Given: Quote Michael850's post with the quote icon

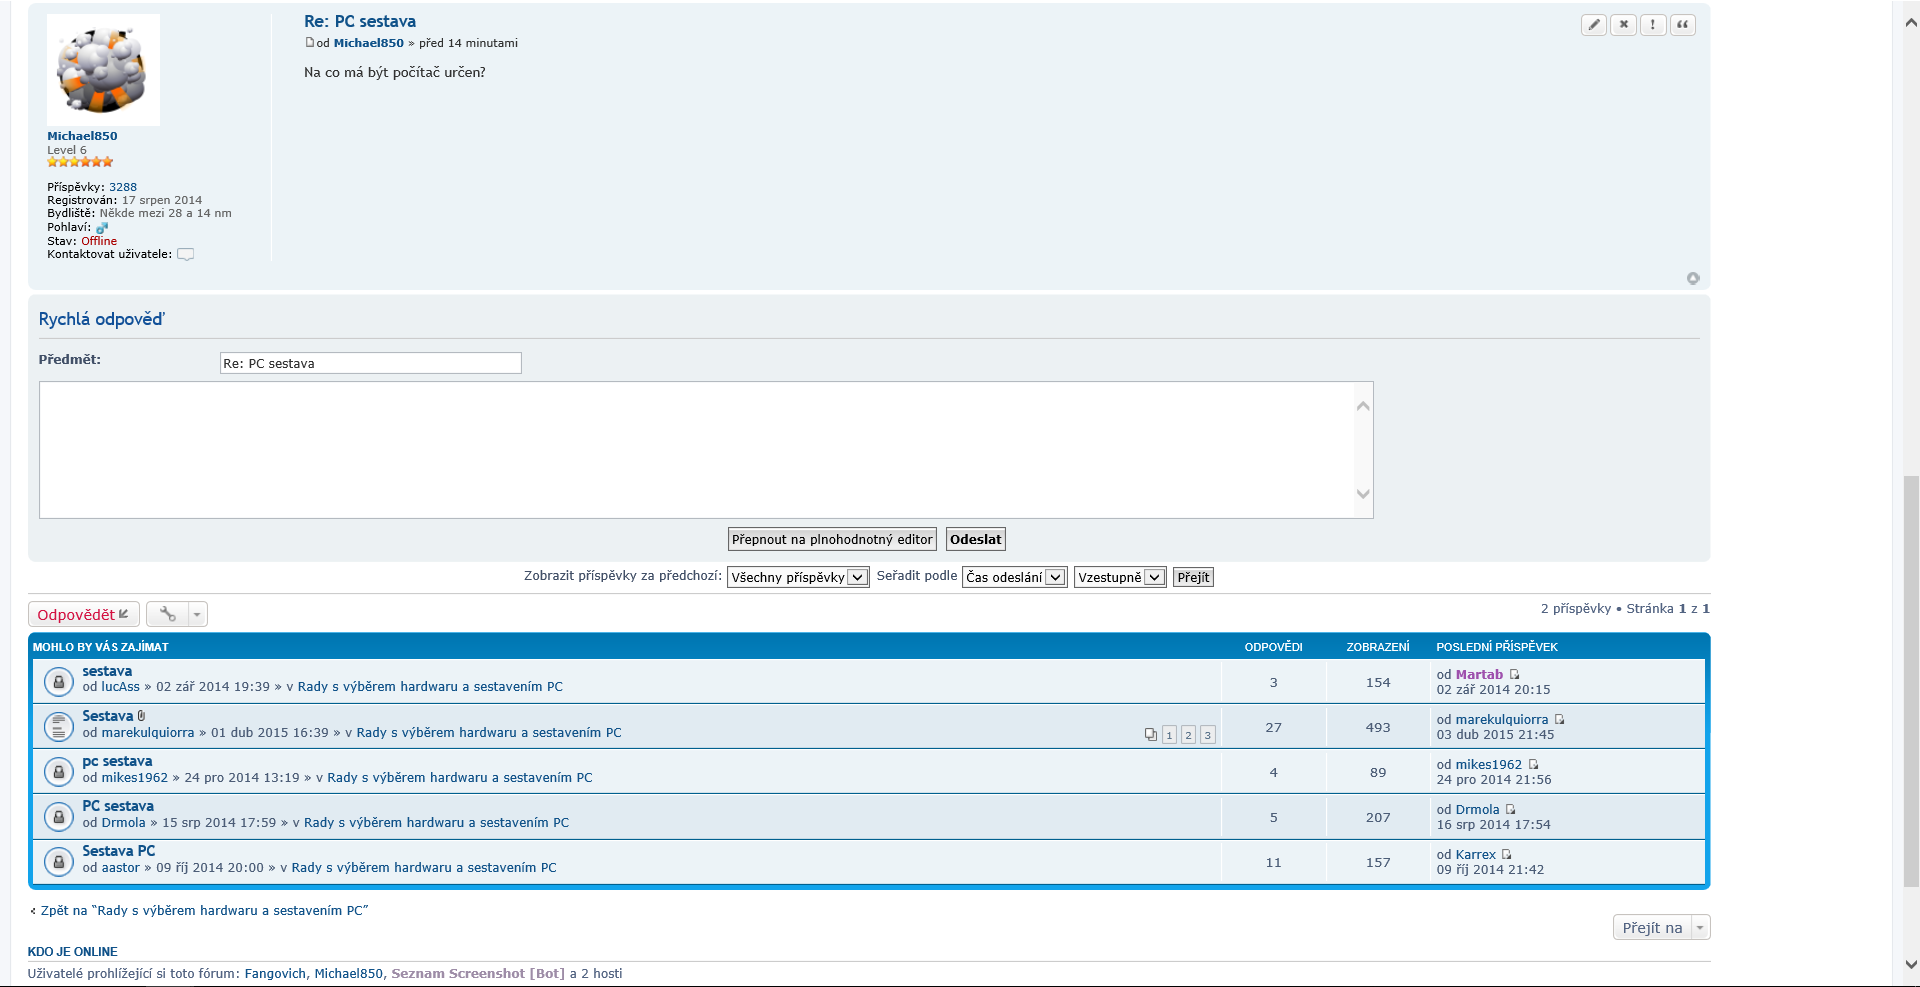Looking at the screenshot, I should click(1683, 25).
